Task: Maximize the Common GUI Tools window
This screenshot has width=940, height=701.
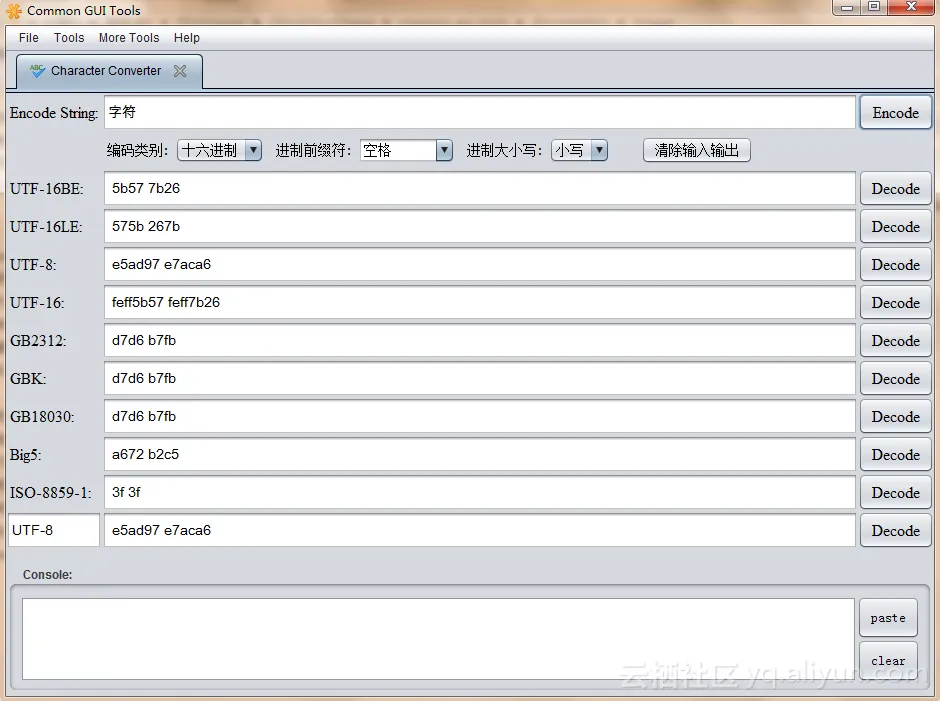Action: [x=874, y=7]
